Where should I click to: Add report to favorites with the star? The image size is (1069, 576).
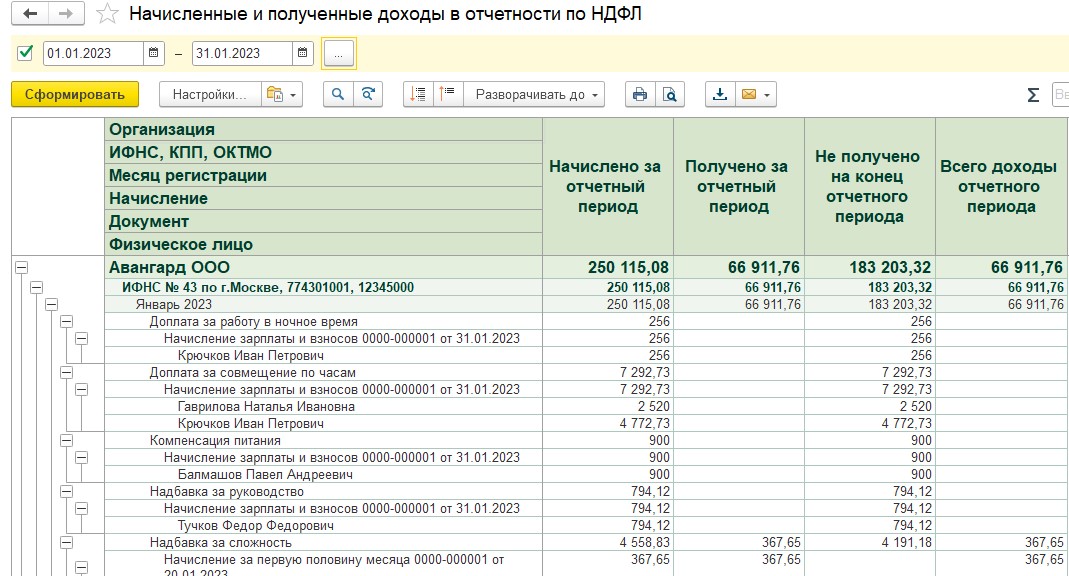click(107, 14)
